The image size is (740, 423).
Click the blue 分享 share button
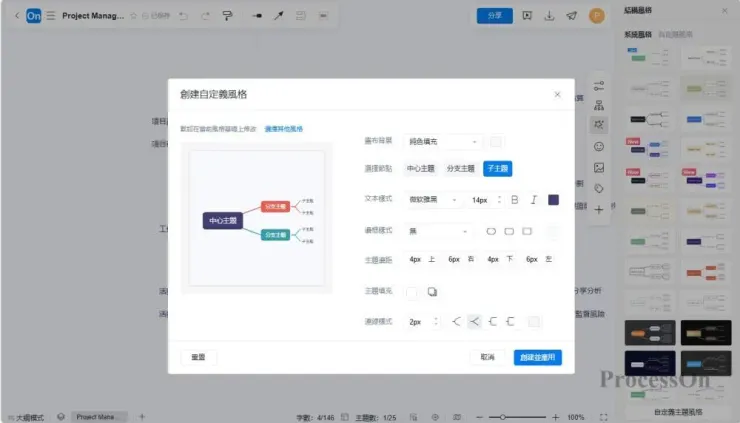(495, 16)
